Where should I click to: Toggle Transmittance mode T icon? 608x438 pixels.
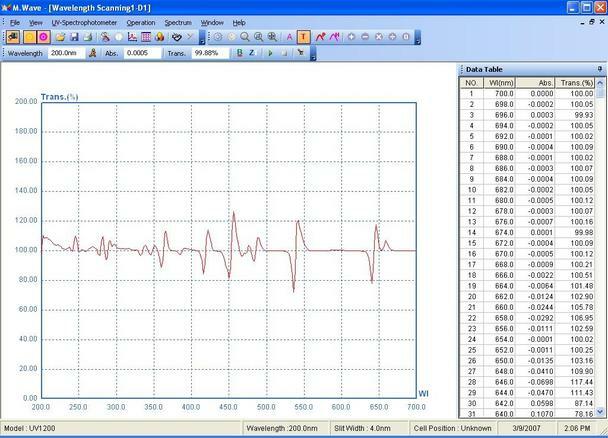303,37
